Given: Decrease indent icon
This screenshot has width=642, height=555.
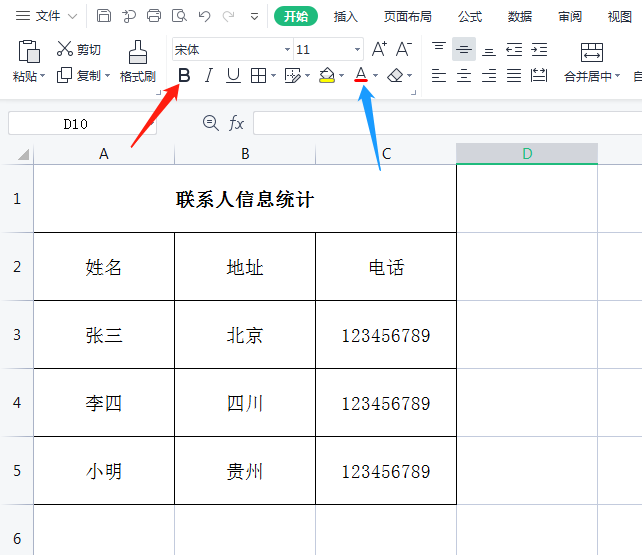Looking at the screenshot, I should click(x=514, y=50).
